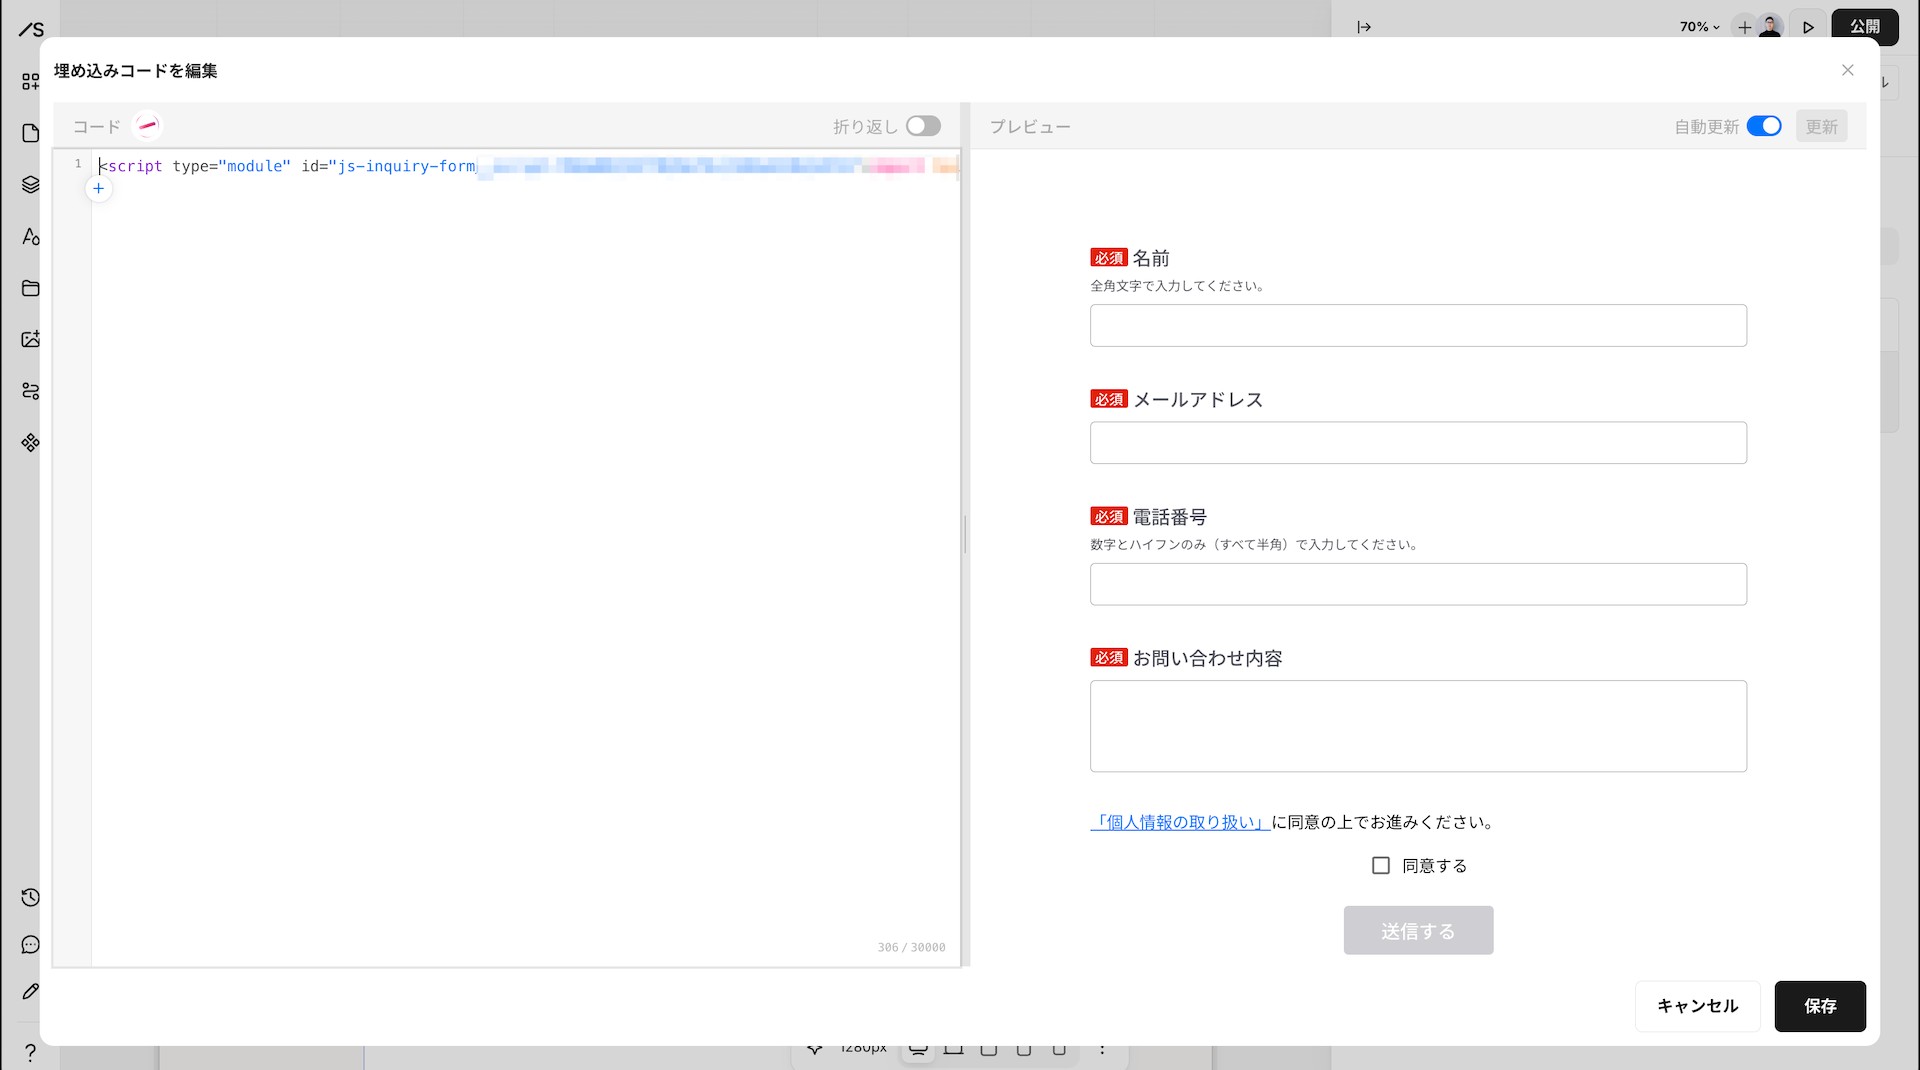
Task: Click the 必須 badge next to お問い合わせ内容
Action: (1109, 657)
